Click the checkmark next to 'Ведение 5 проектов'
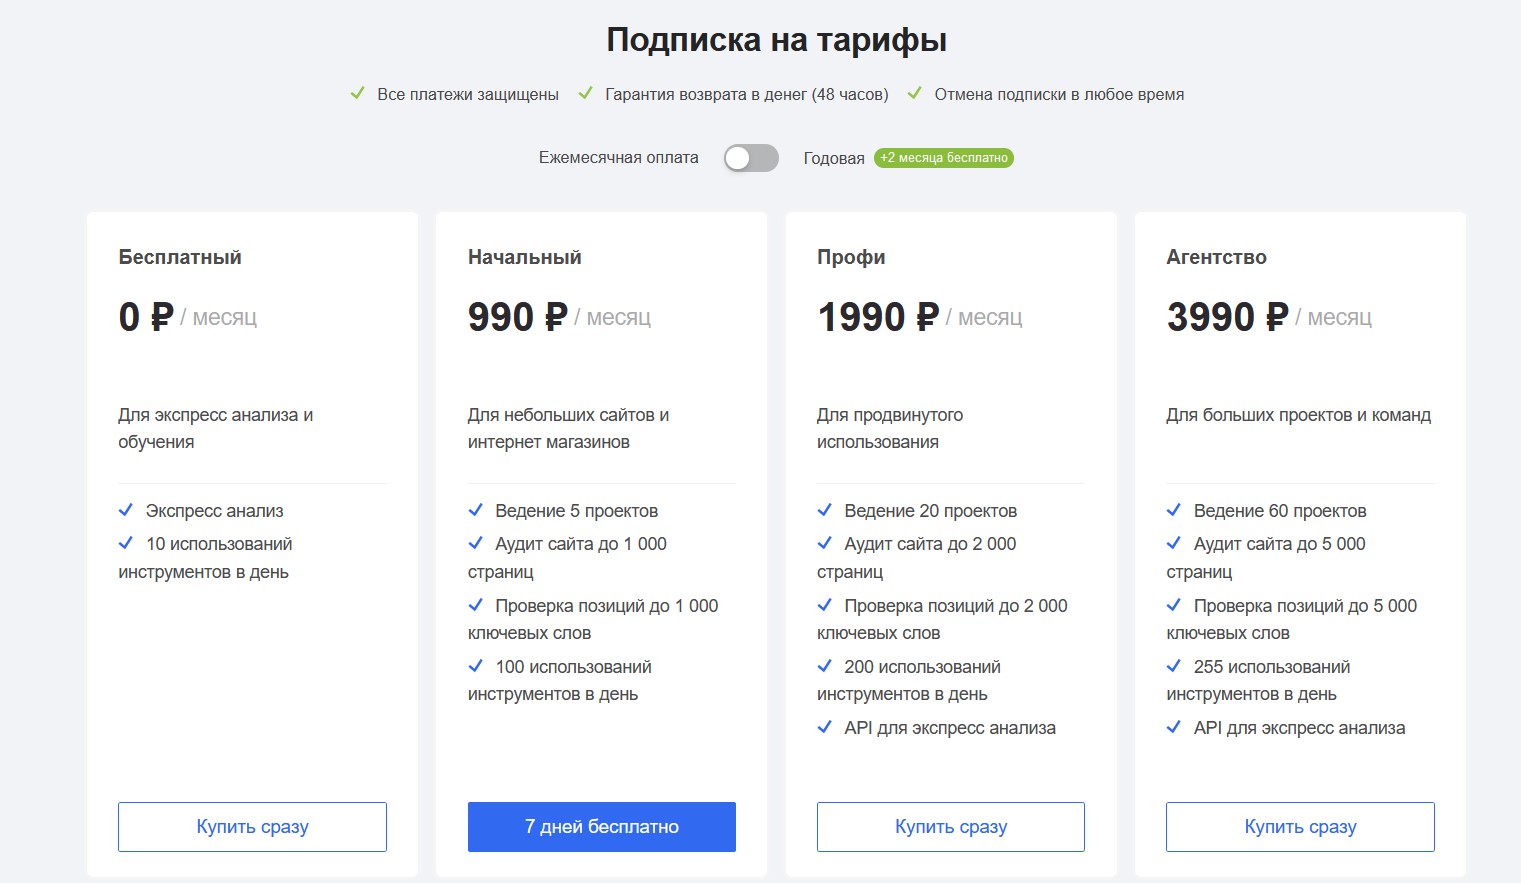 tap(476, 510)
